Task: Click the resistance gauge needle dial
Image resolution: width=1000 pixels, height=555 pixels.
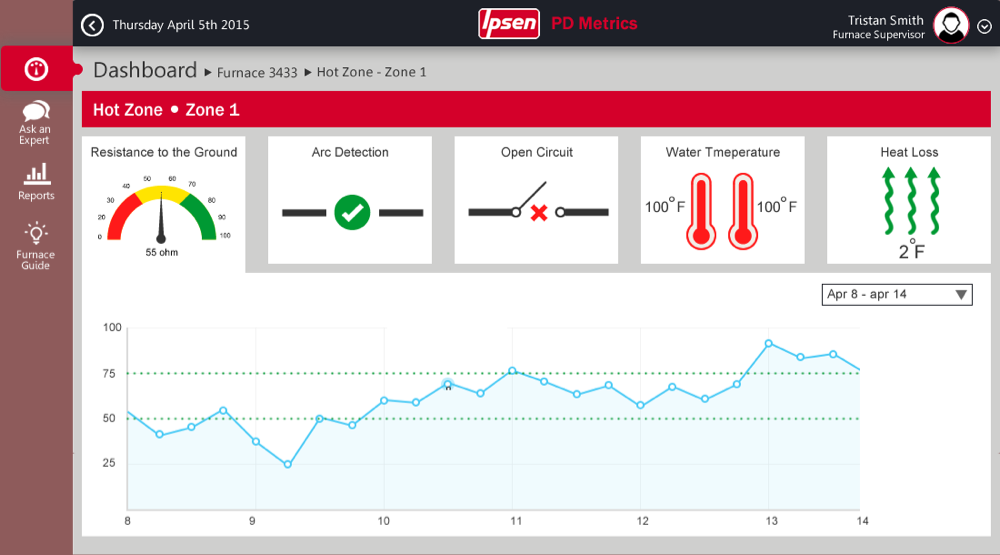Action: pyautogui.click(x=160, y=215)
